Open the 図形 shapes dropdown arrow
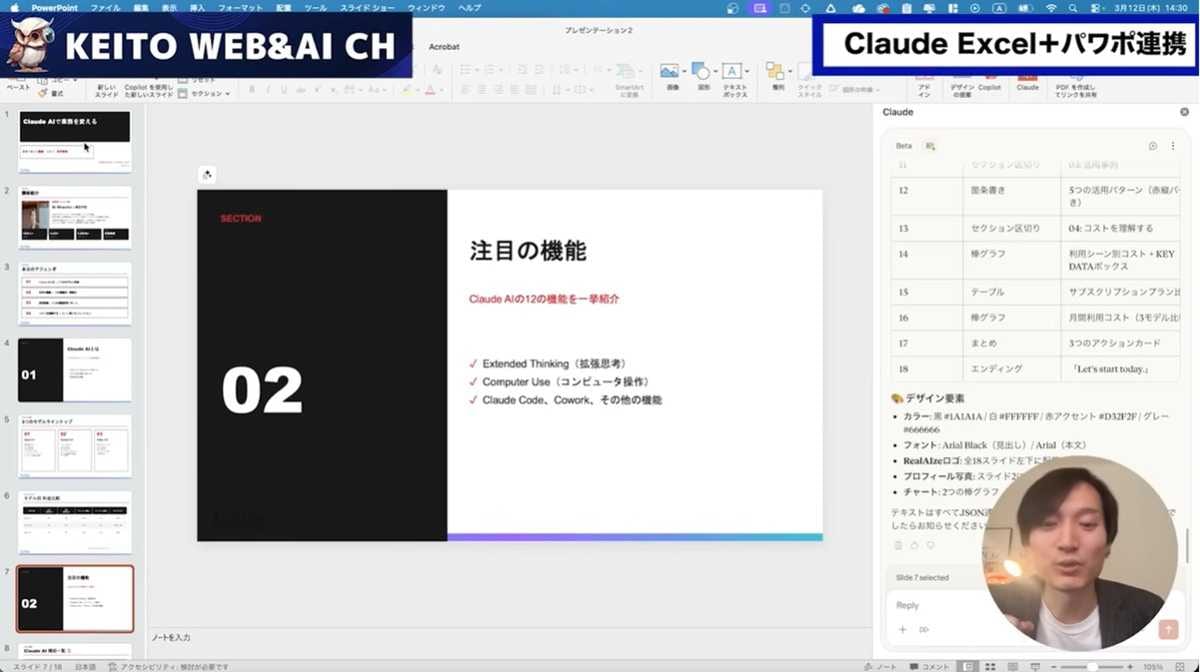This screenshot has width=1200, height=672. (x=716, y=70)
